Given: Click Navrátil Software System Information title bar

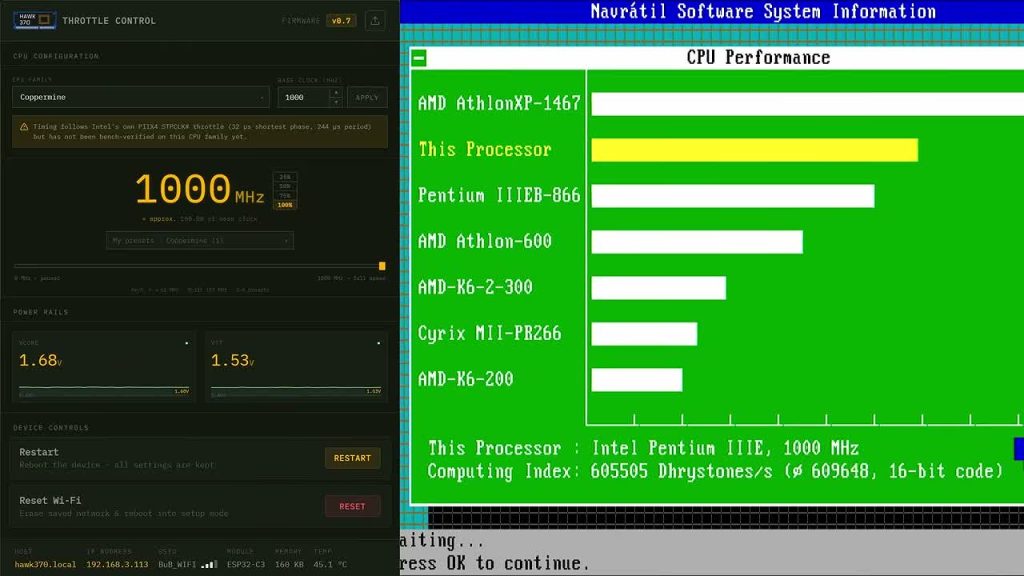Looking at the screenshot, I should 712,12.
